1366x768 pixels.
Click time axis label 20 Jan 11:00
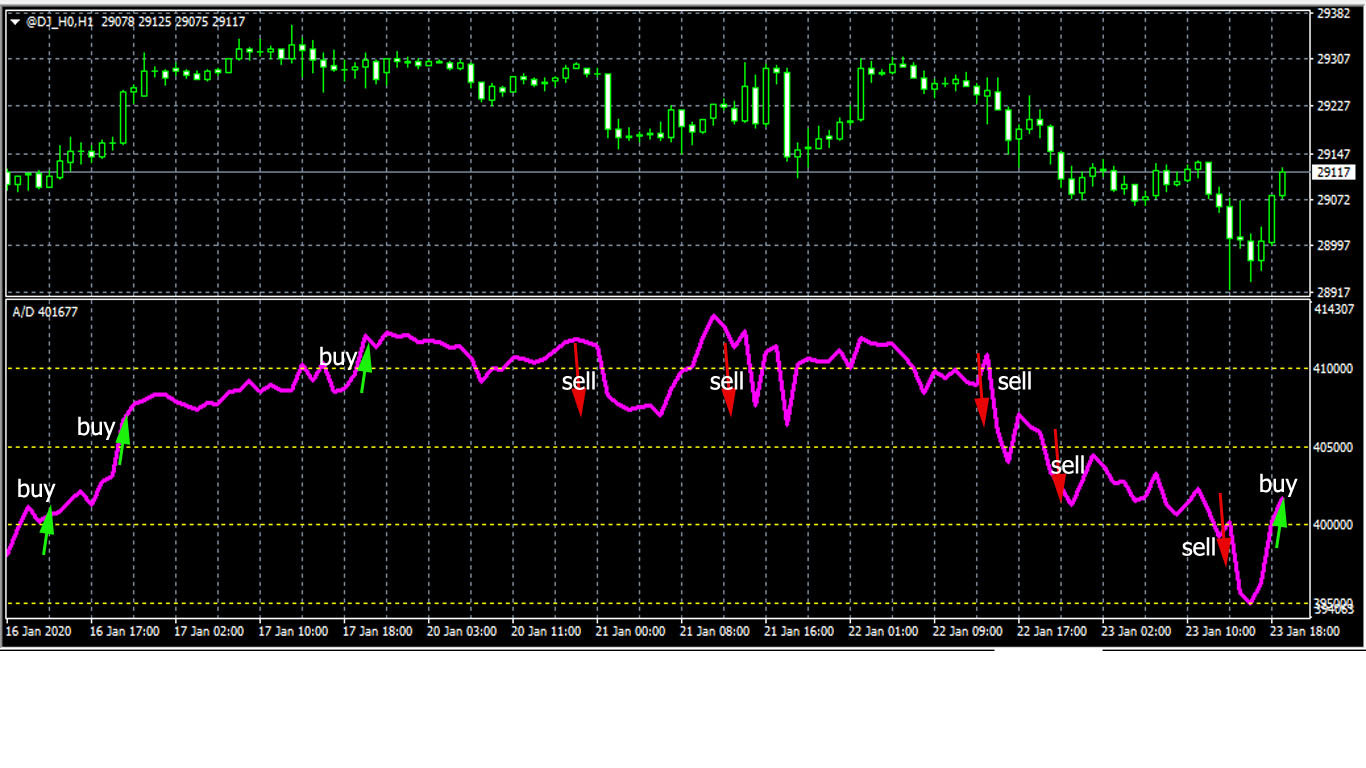coord(547,632)
